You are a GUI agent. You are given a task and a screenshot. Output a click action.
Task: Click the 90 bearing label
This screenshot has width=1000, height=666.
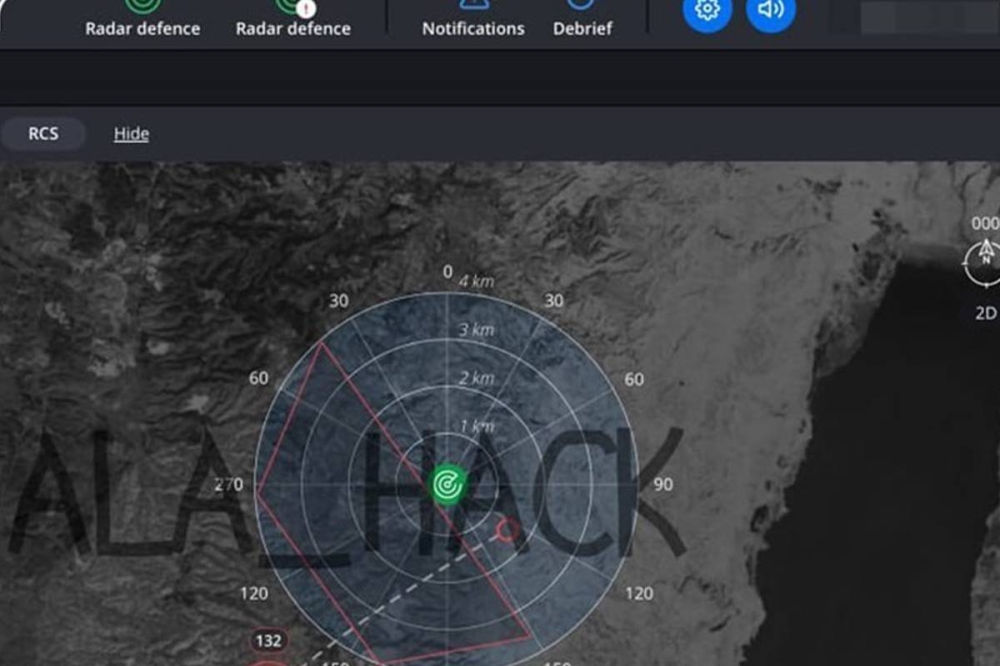pos(662,485)
